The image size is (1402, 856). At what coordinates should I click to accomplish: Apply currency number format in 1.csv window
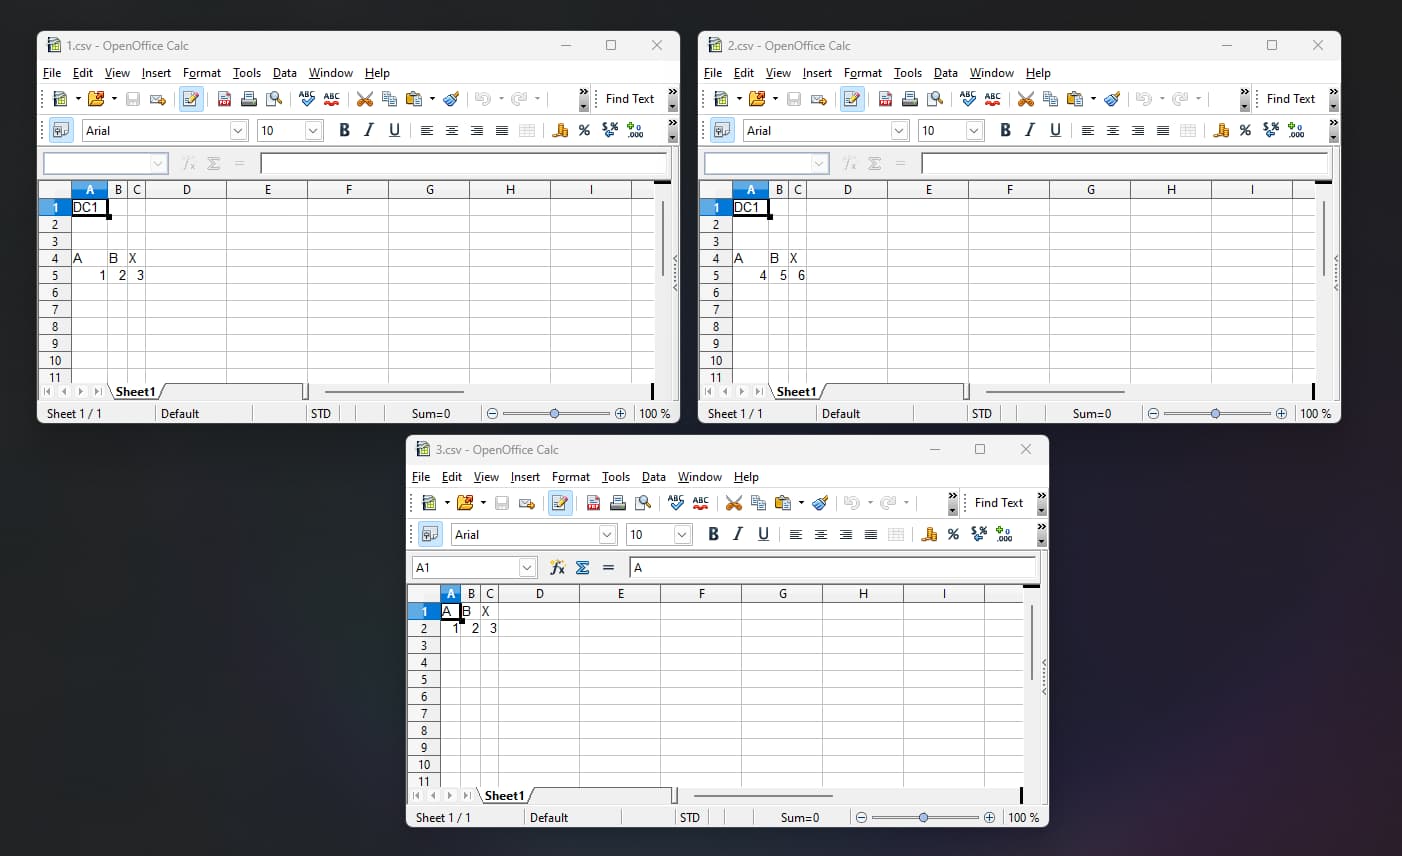[x=560, y=130]
